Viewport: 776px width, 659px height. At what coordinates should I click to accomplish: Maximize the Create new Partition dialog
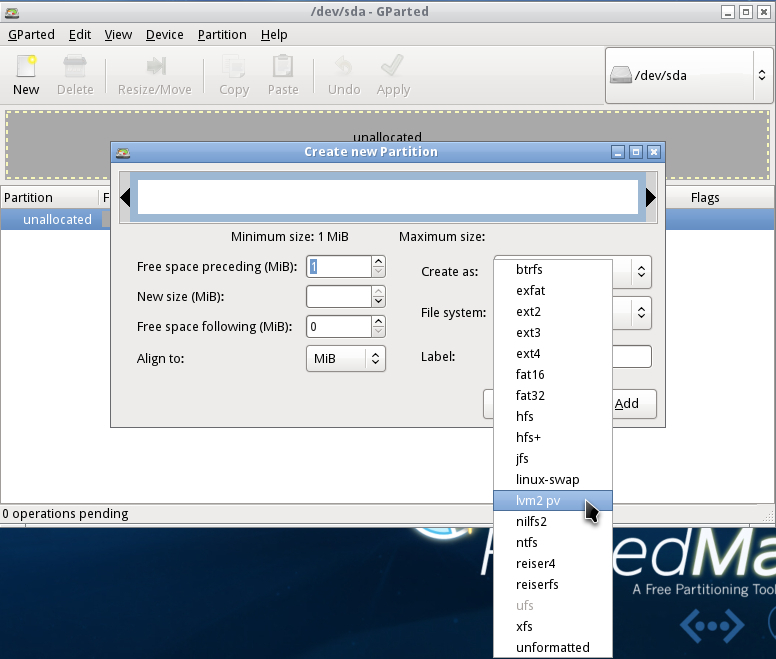pos(636,152)
